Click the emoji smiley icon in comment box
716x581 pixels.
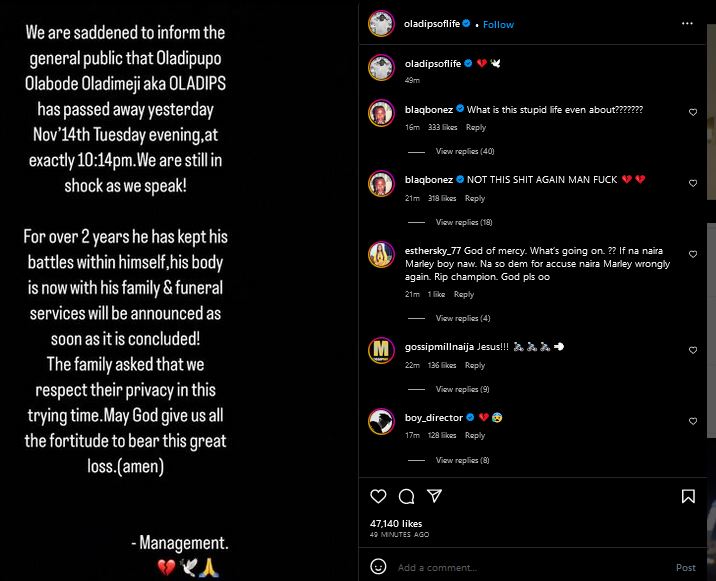379,567
